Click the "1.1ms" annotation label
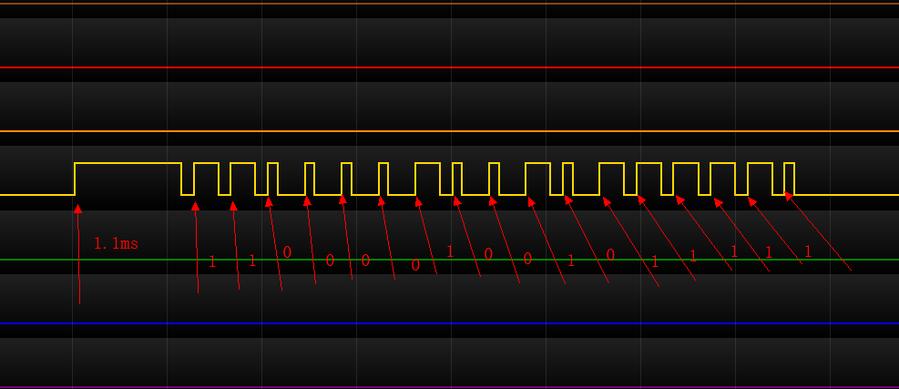899x389 pixels. pyautogui.click(x=116, y=244)
